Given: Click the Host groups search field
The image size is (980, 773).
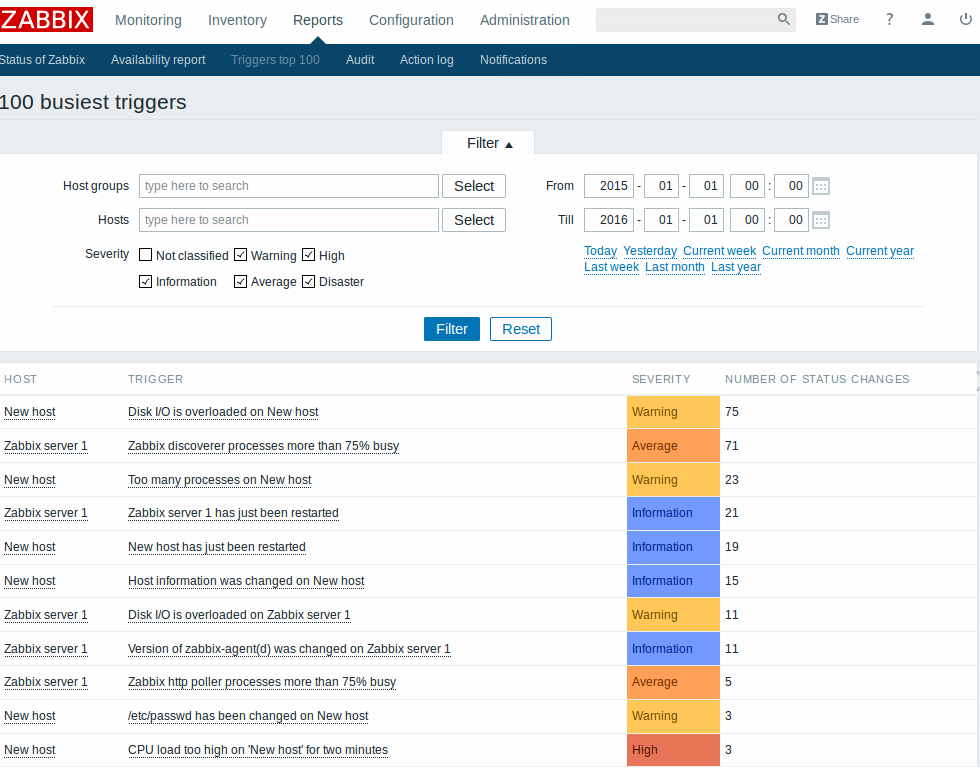Looking at the screenshot, I should [x=289, y=186].
